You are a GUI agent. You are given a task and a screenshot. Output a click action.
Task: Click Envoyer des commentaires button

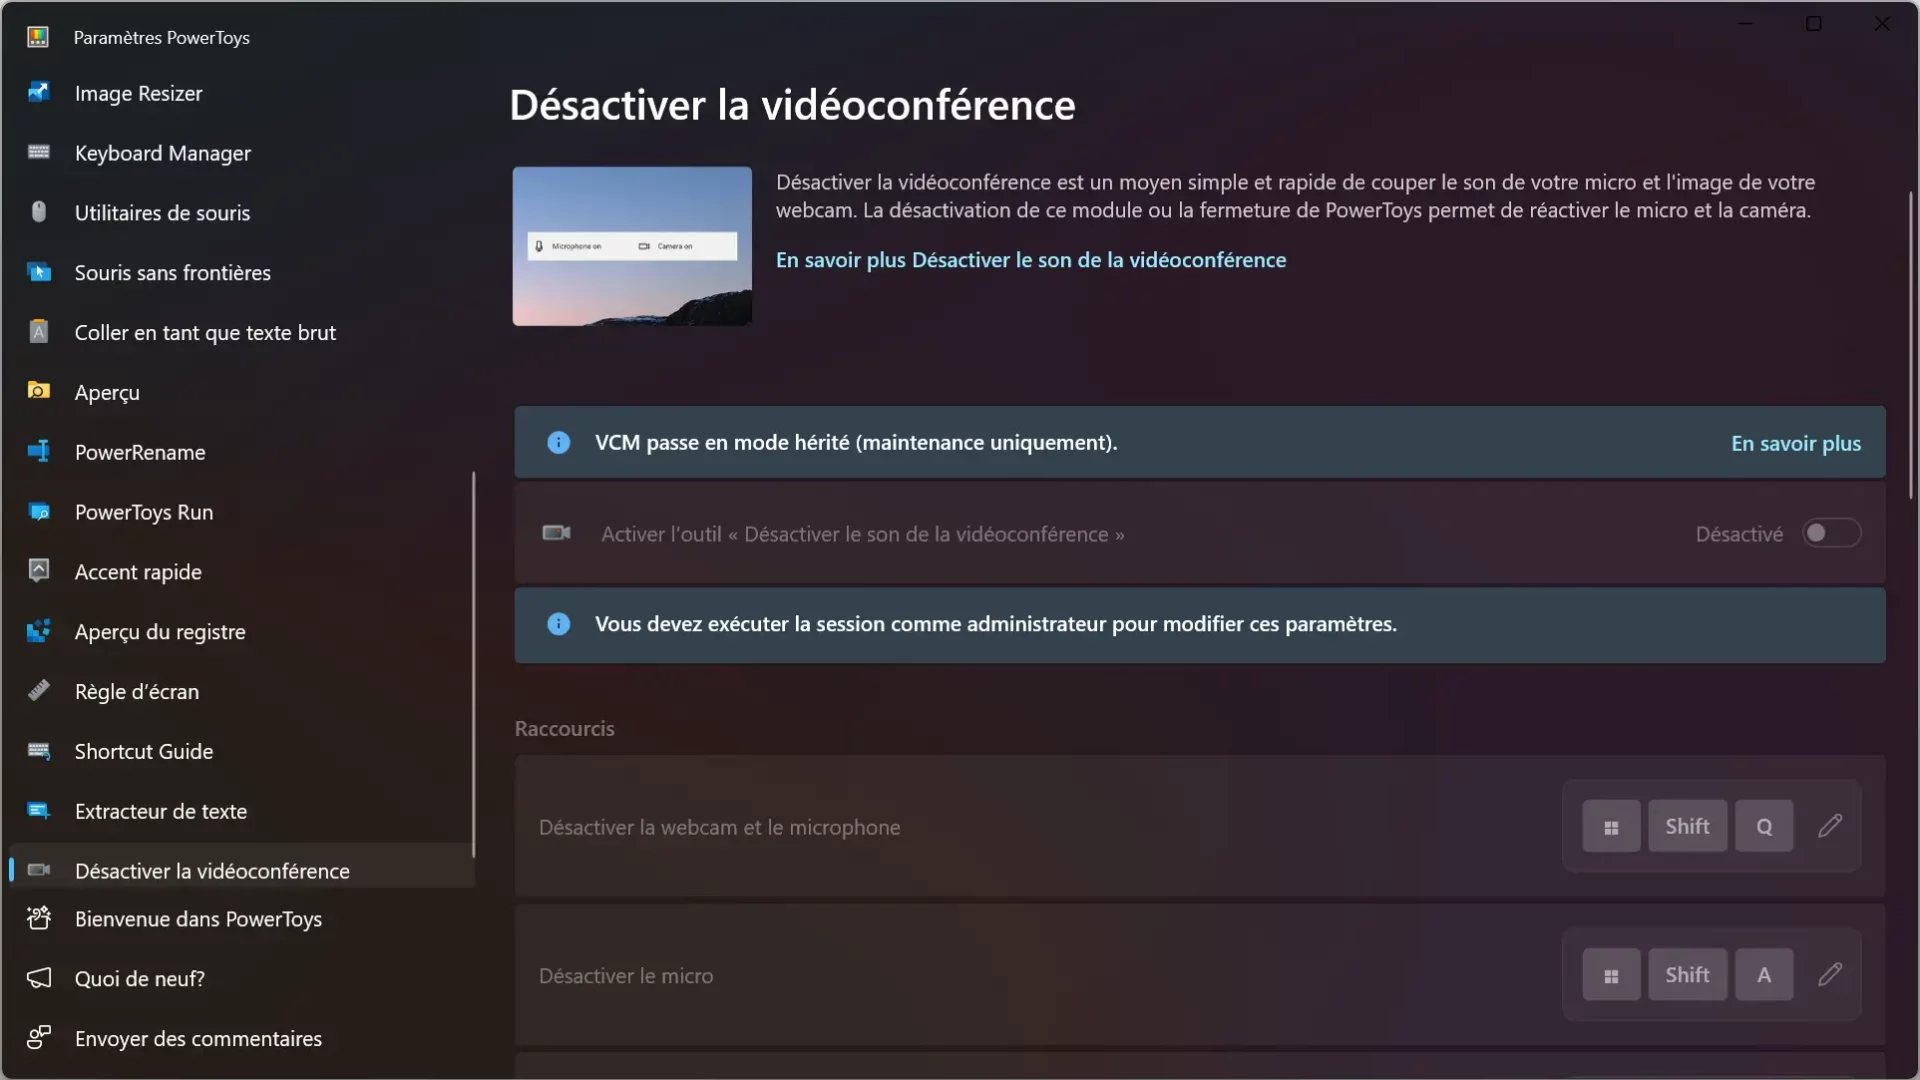(198, 1038)
